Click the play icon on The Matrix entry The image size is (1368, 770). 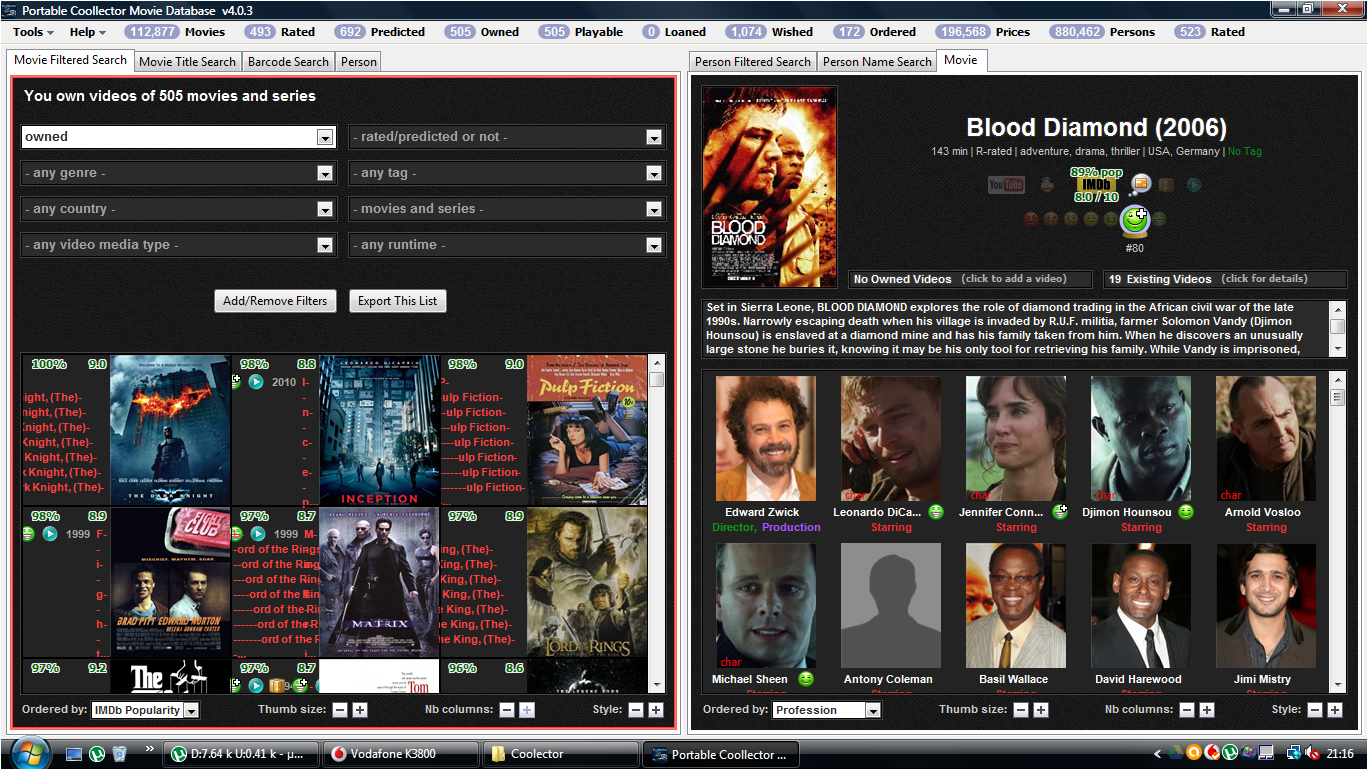(x=258, y=534)
